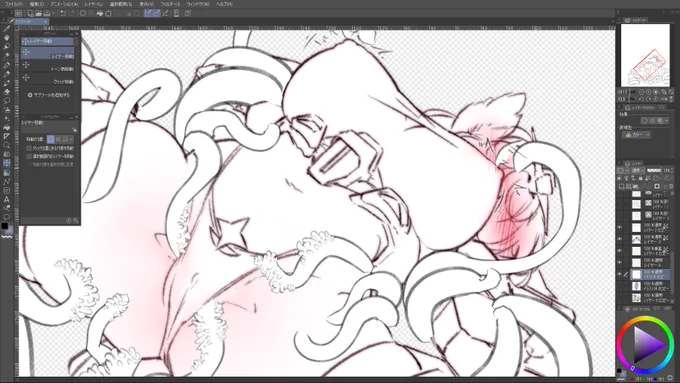Image resolution: width=680 pixels, height=383 pixels.
Task: Select the グリッド移動 sub tool
Action: [x=48, y=79]
